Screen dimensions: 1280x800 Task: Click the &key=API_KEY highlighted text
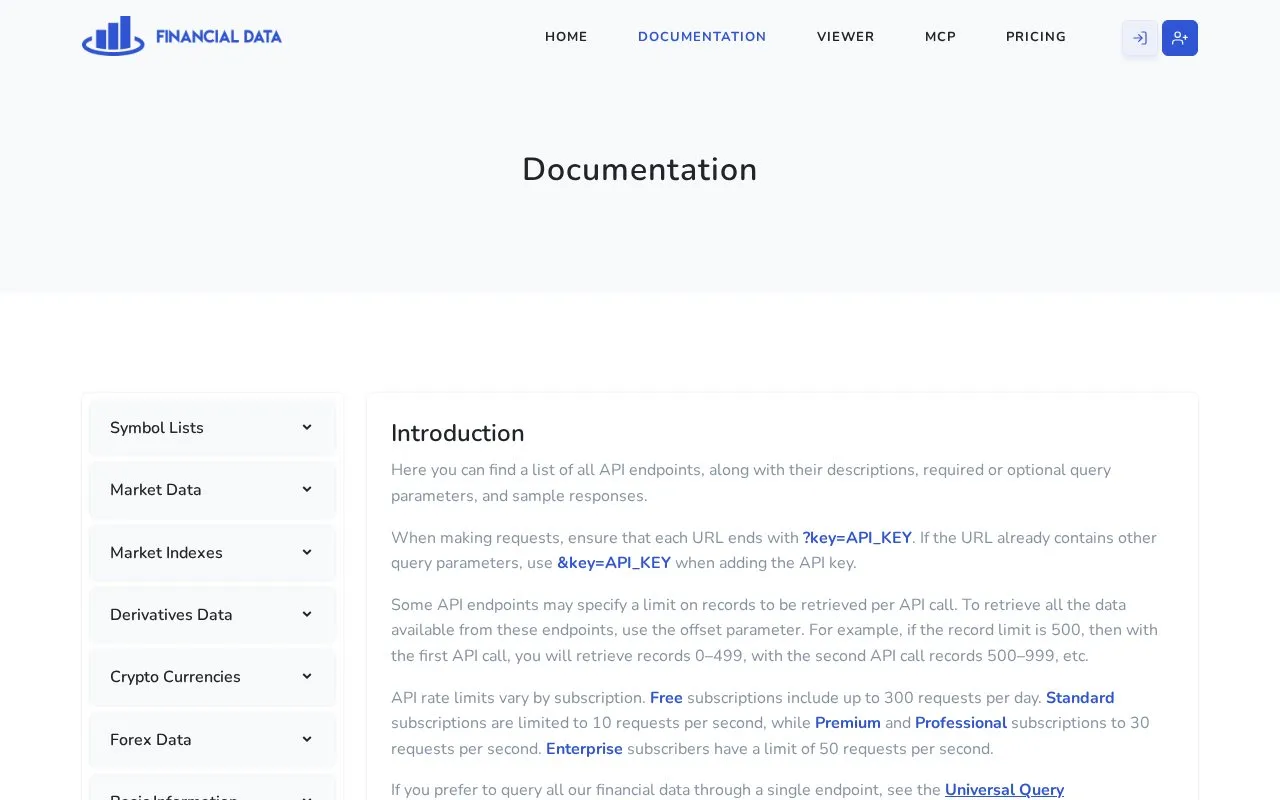pyautogui.click(x=614, y=563)
